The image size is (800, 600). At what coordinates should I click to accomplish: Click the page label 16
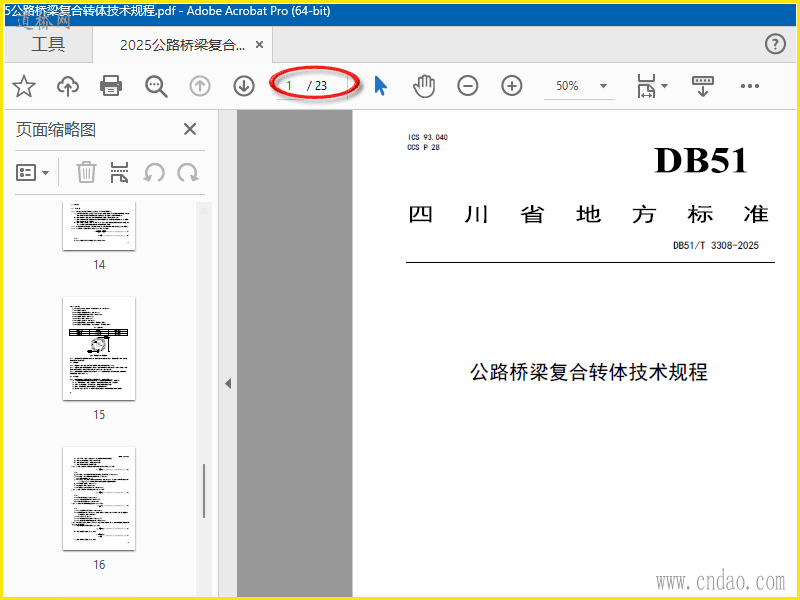(x=99, y=564)
